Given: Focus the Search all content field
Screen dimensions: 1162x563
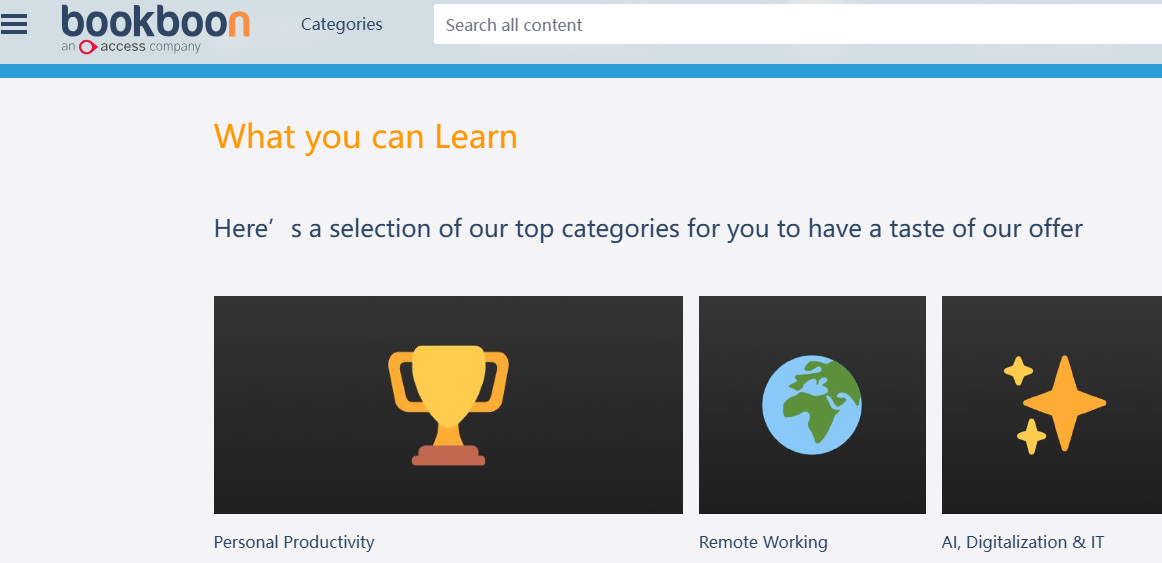Looking at the screenshot, I should (790, 25).
